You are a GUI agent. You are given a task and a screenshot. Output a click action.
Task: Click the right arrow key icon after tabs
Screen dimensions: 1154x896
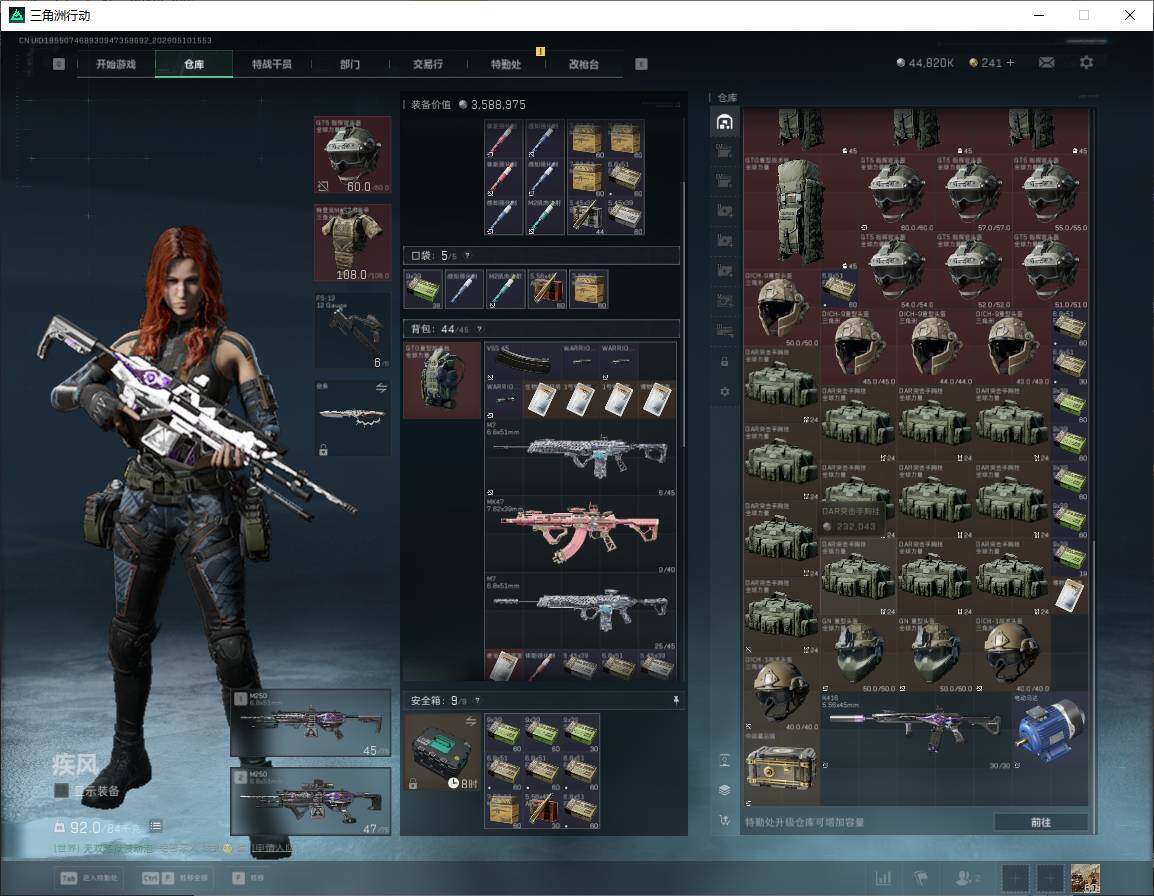coord(641,64)
